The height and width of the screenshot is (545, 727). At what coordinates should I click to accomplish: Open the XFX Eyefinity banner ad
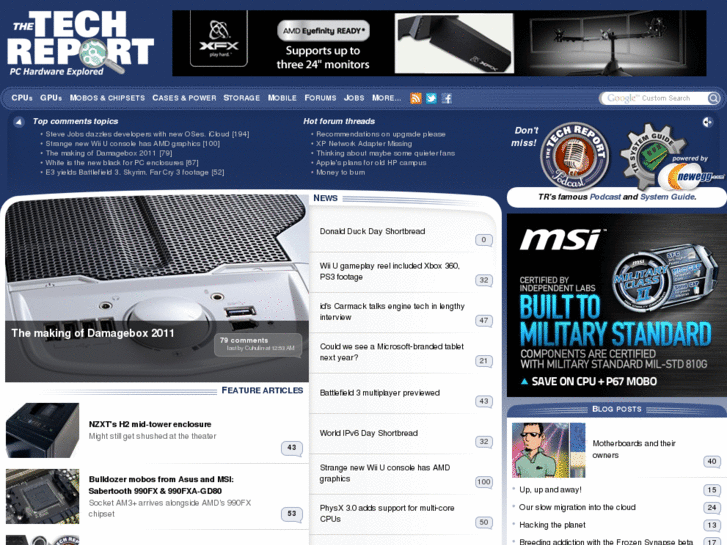(x=439, y=43)
